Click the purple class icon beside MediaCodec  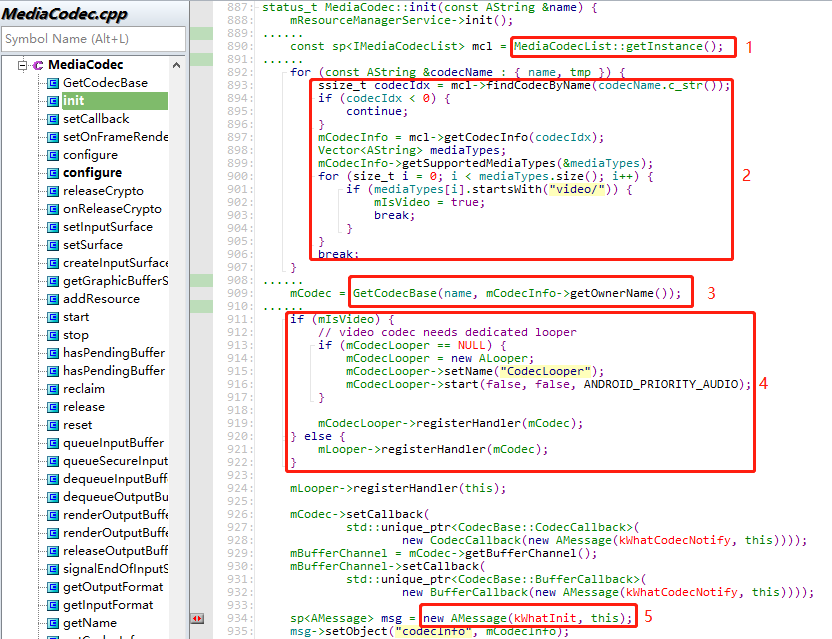pos(38,65)
